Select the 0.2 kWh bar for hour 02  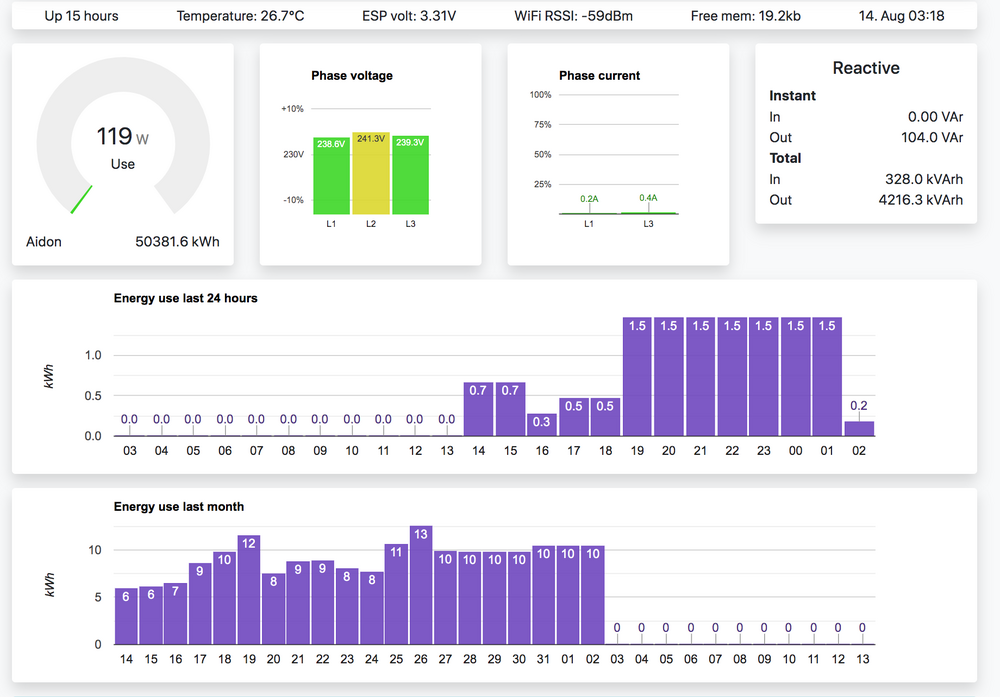tap(859, 428)
